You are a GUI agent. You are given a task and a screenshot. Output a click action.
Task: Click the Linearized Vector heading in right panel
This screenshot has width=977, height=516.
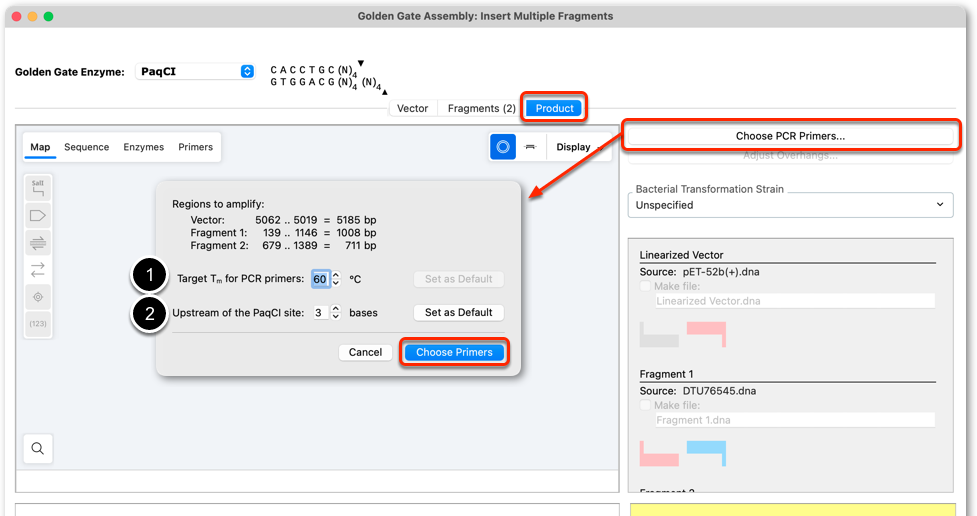[681, 255]
